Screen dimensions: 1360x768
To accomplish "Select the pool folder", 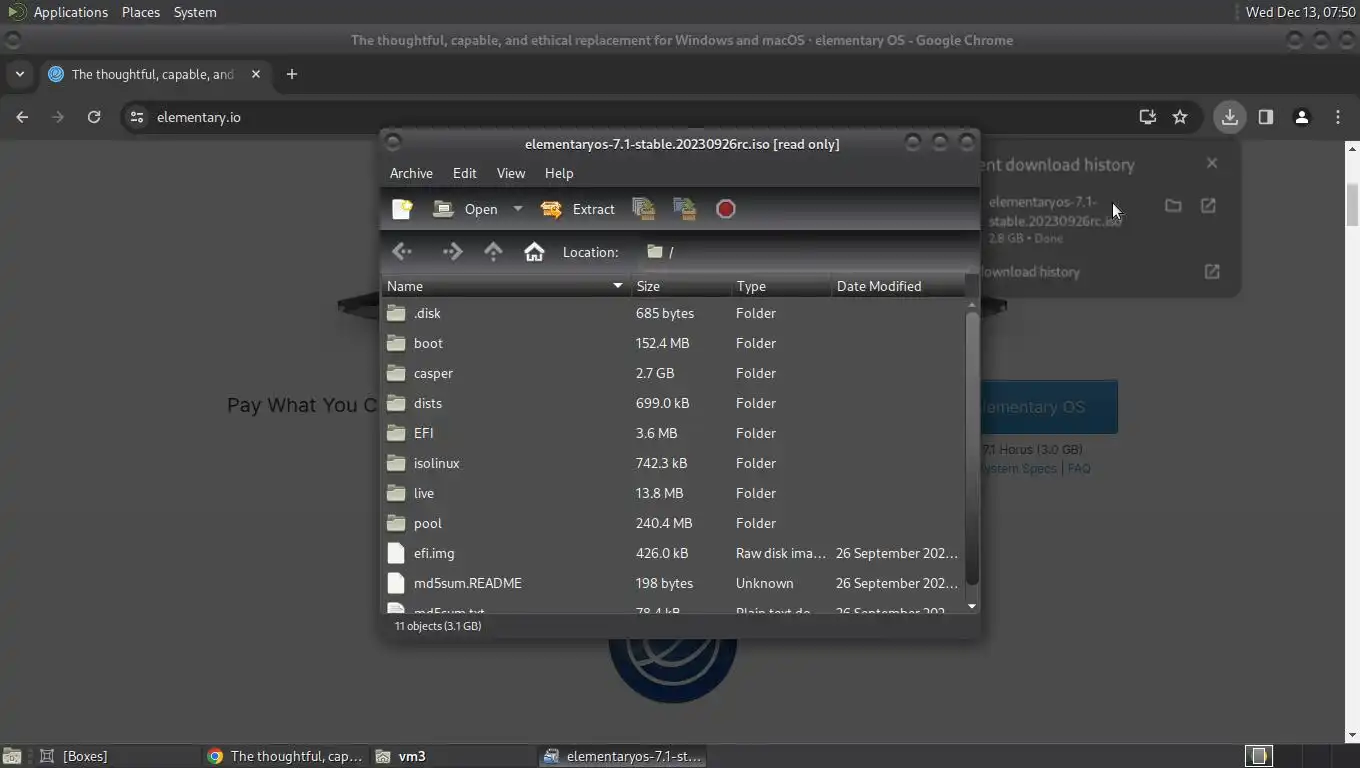I will tap(672, 523).
